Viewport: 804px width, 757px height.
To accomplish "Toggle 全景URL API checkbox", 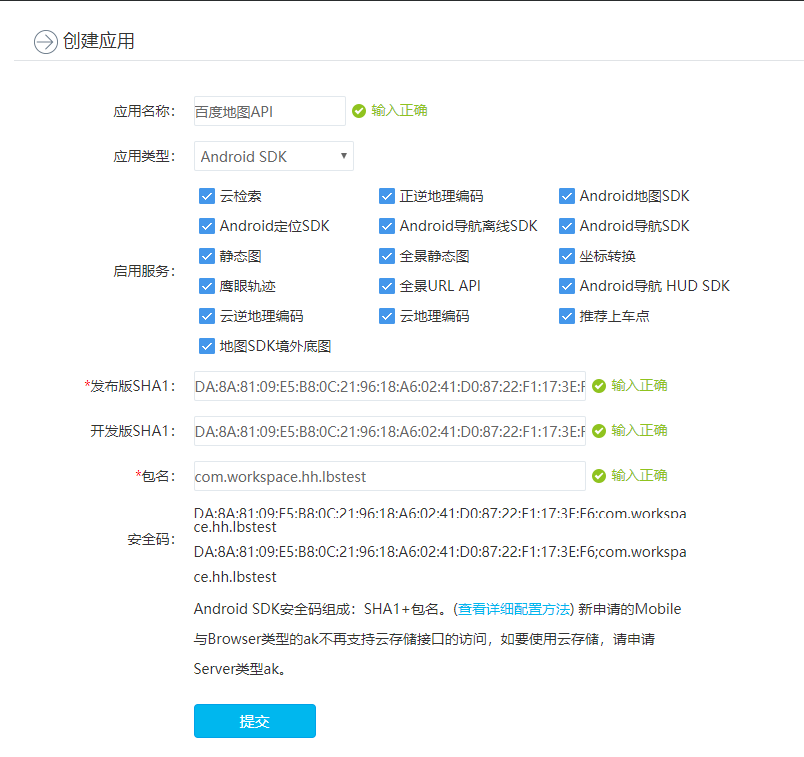I will (387, 286).
